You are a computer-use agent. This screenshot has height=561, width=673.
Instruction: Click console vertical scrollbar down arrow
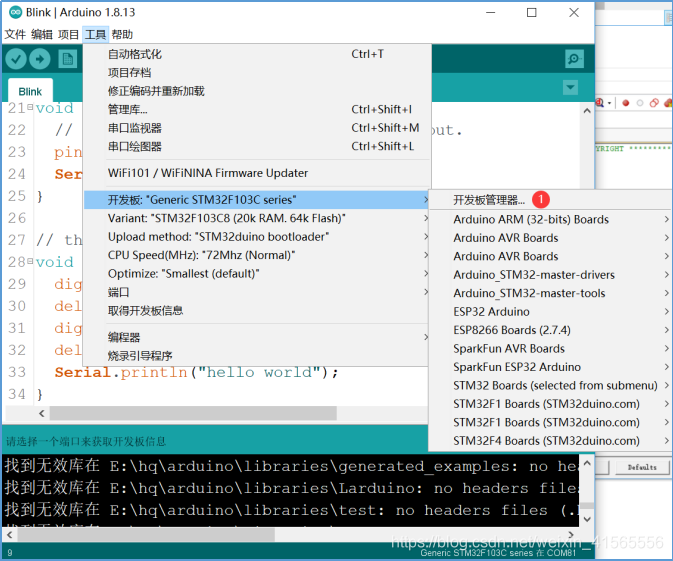click(587, 519)
